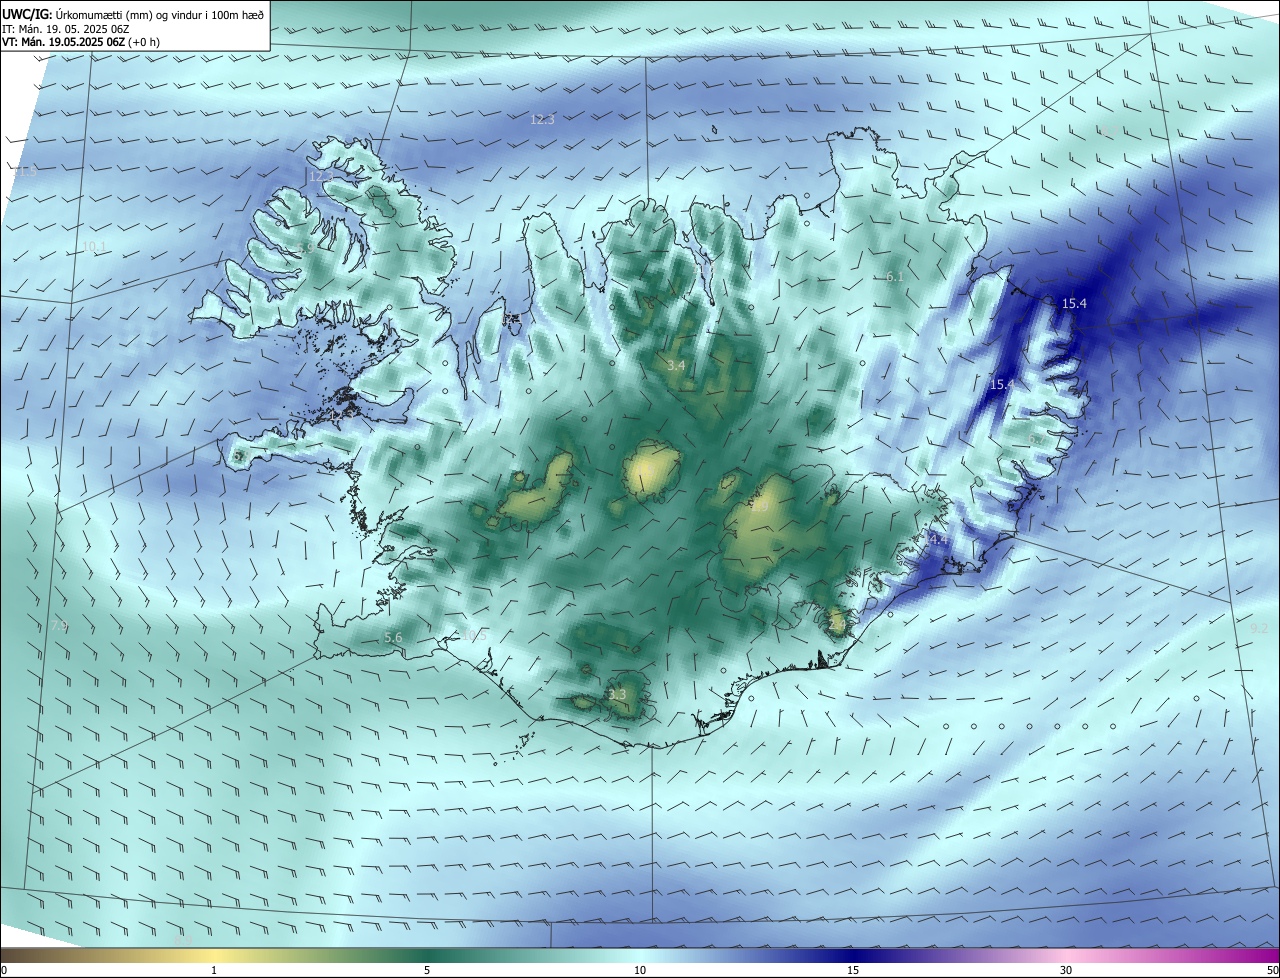Click the color scale tick label 10
1280x978 pixels.
[640, 970]
